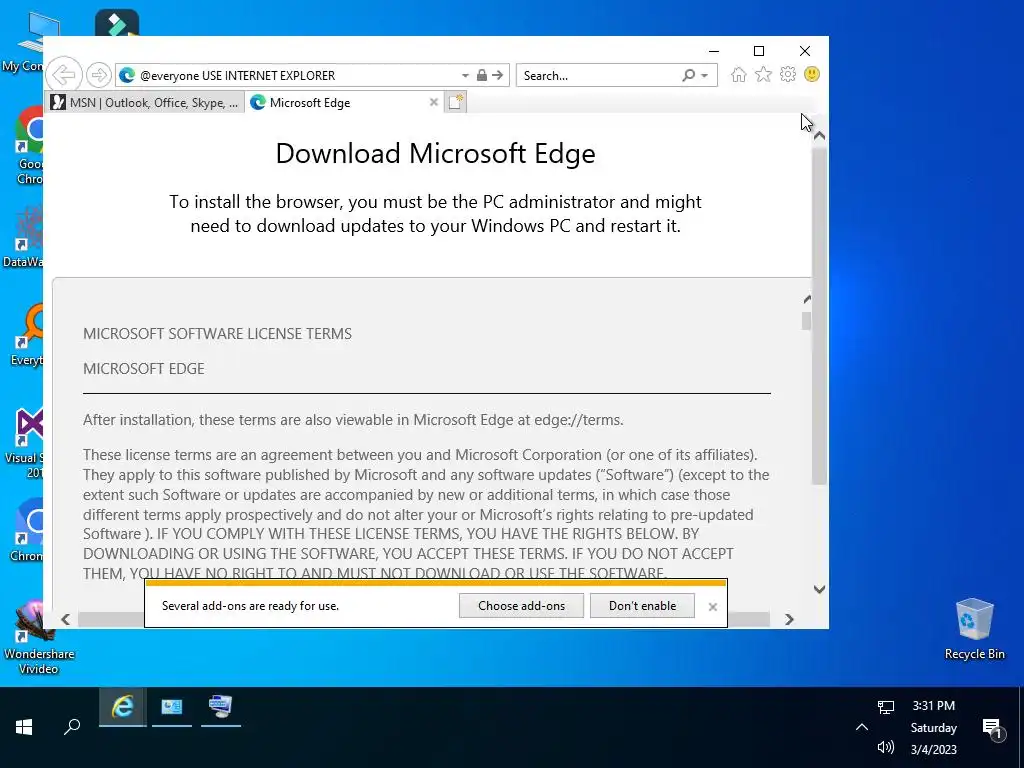
Task: Select the Wondershare Vivideo desktop icon
Action: click(x=37, y=637)
